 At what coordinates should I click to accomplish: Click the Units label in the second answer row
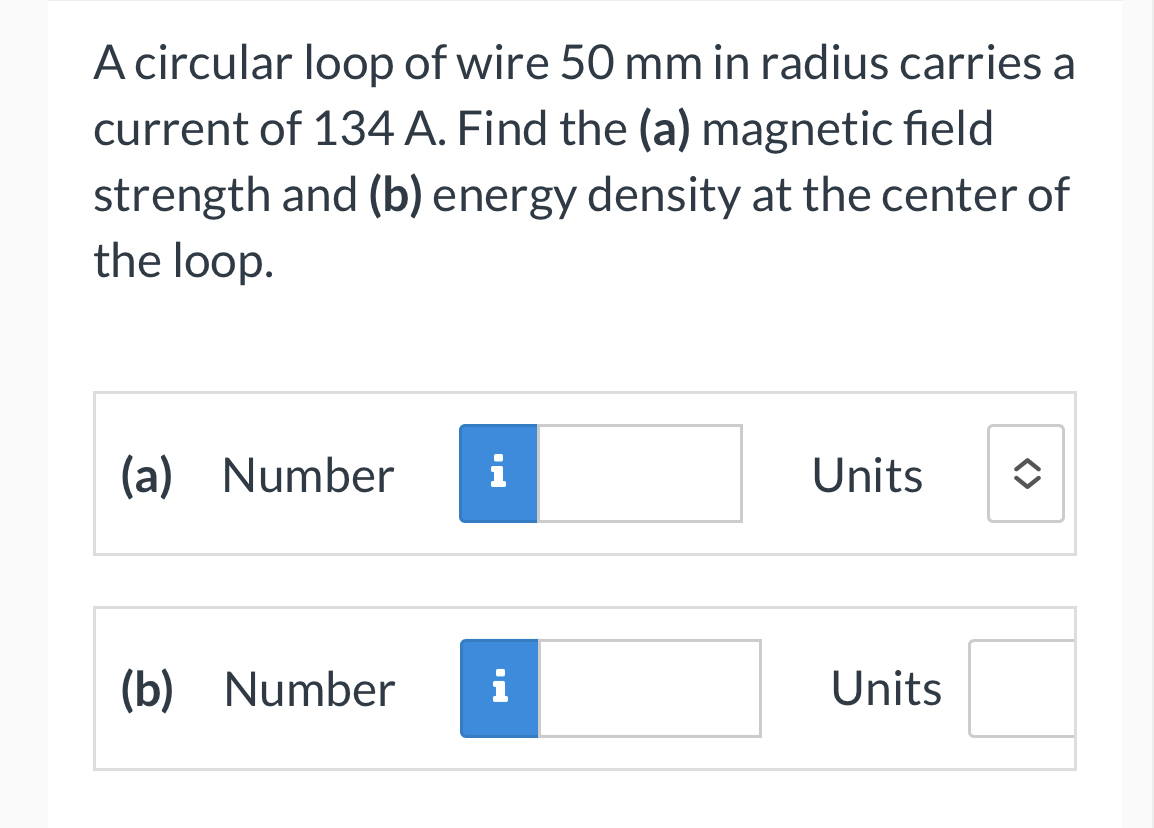886,688
